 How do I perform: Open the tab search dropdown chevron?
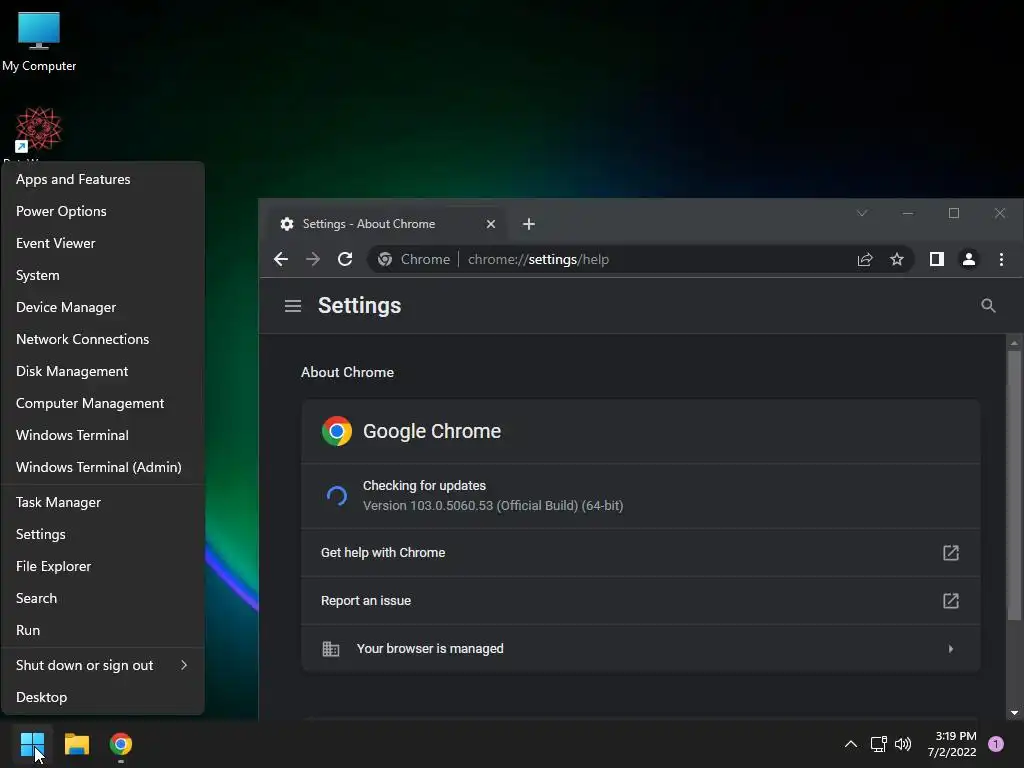click(862, 214)
